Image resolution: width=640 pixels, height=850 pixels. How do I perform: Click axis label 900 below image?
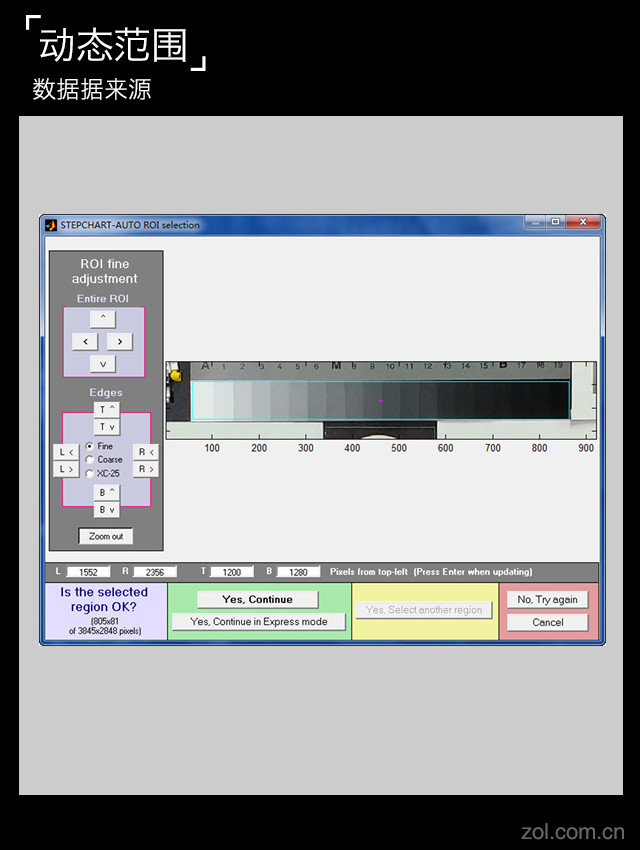click(x=586, y=448)
